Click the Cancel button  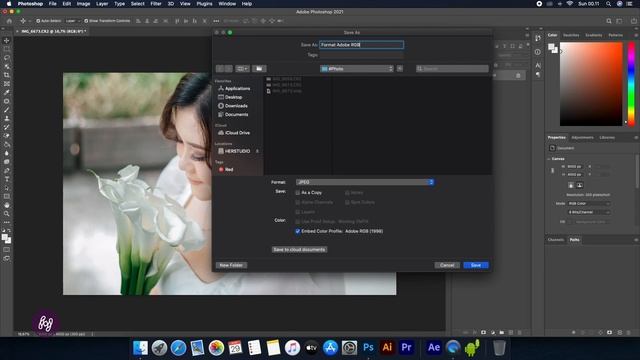pos(447,265)
